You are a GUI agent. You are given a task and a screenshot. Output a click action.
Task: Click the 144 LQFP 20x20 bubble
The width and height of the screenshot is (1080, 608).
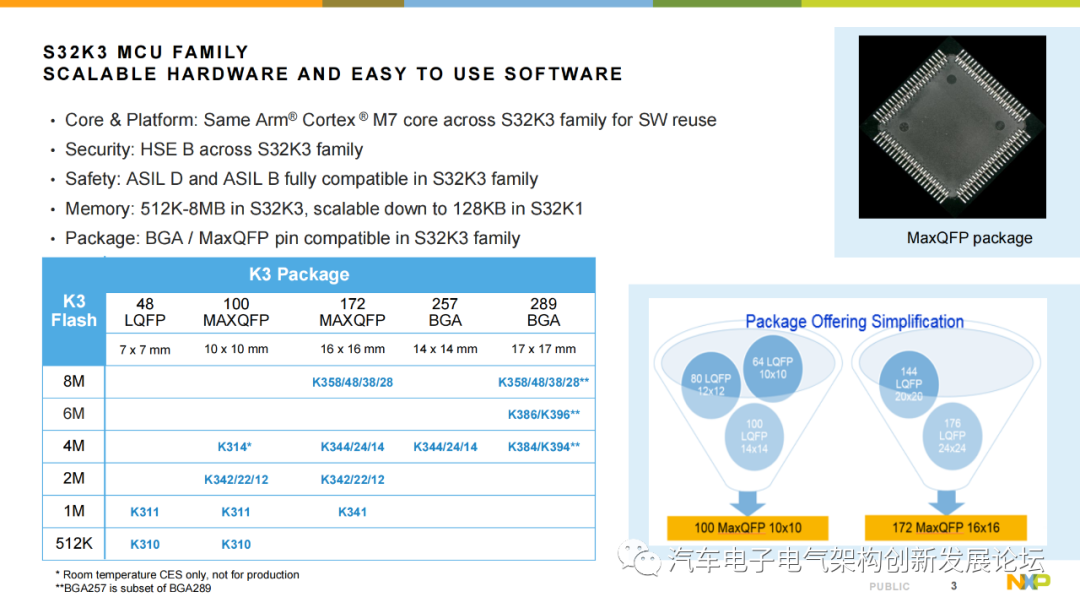pos(908,384)
